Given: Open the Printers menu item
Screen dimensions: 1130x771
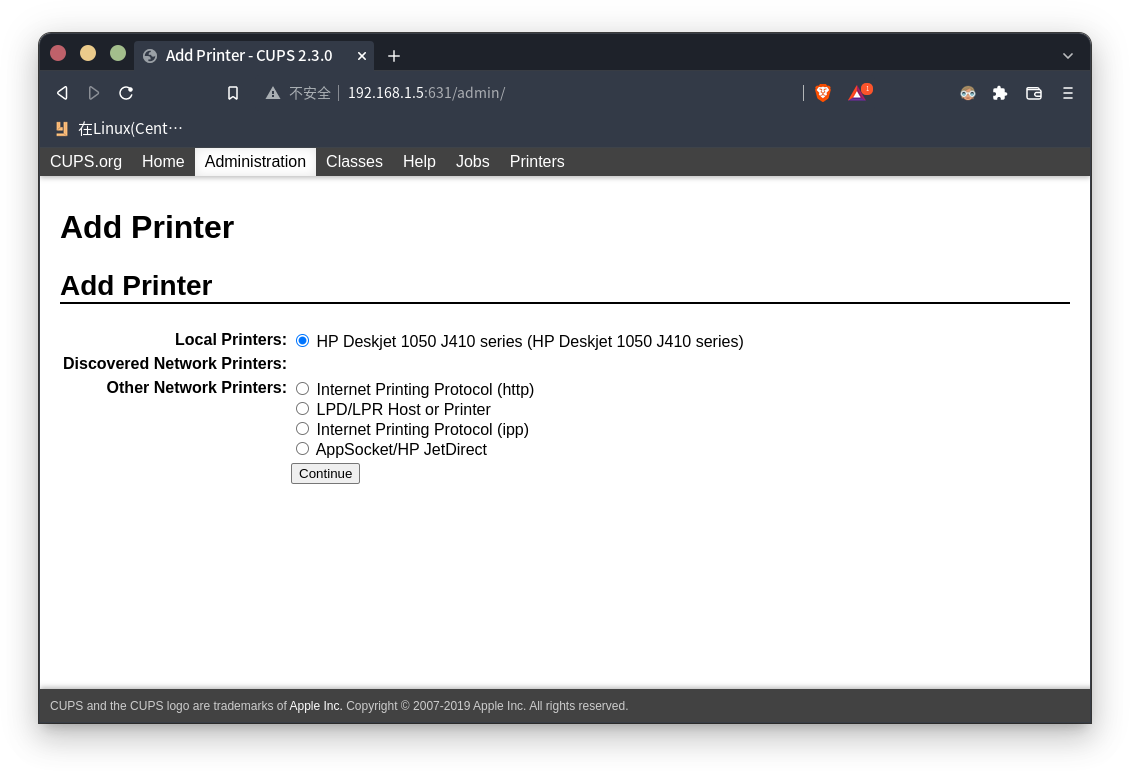Looking at the screenshot, I should [x=537, y=162].
